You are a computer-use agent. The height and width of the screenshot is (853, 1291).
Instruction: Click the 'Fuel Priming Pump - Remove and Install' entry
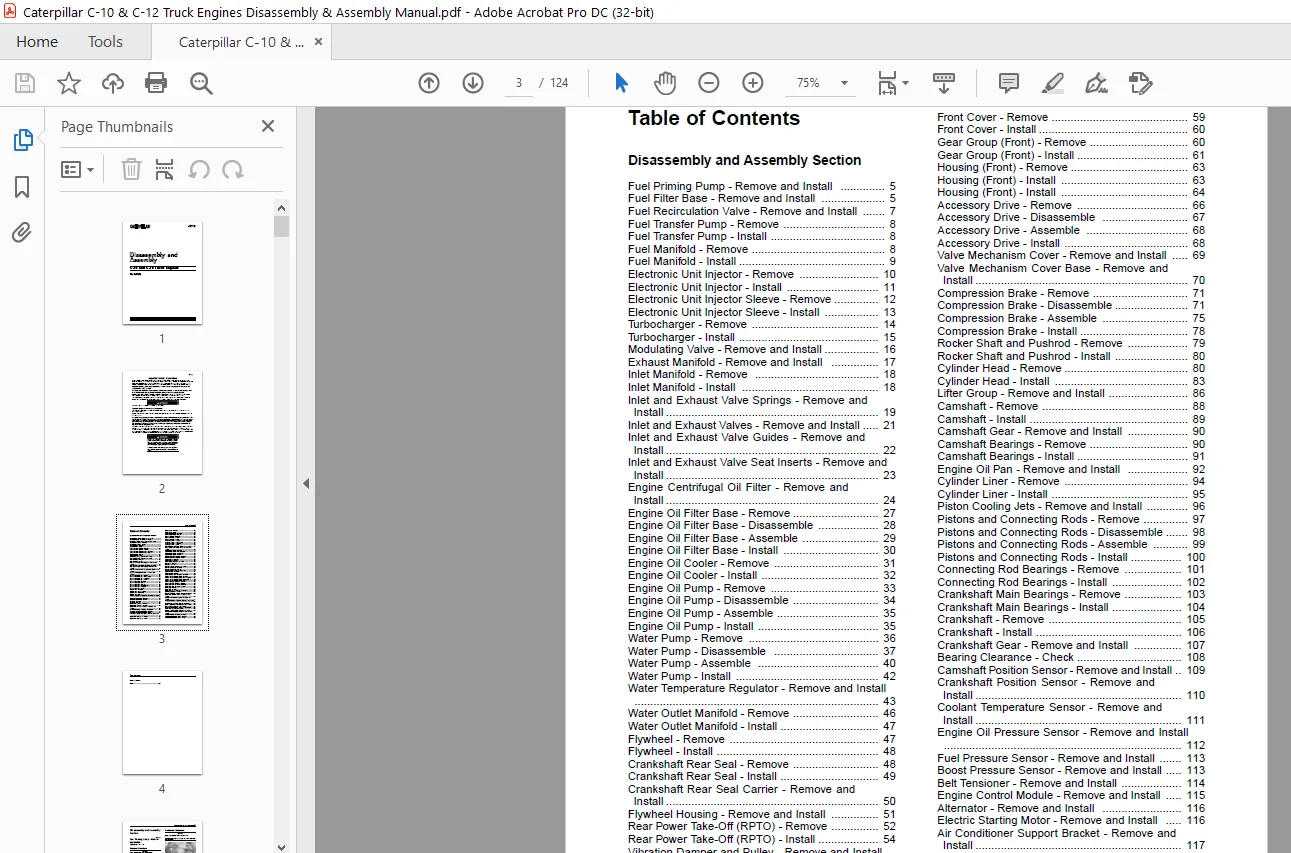point(762,186)
